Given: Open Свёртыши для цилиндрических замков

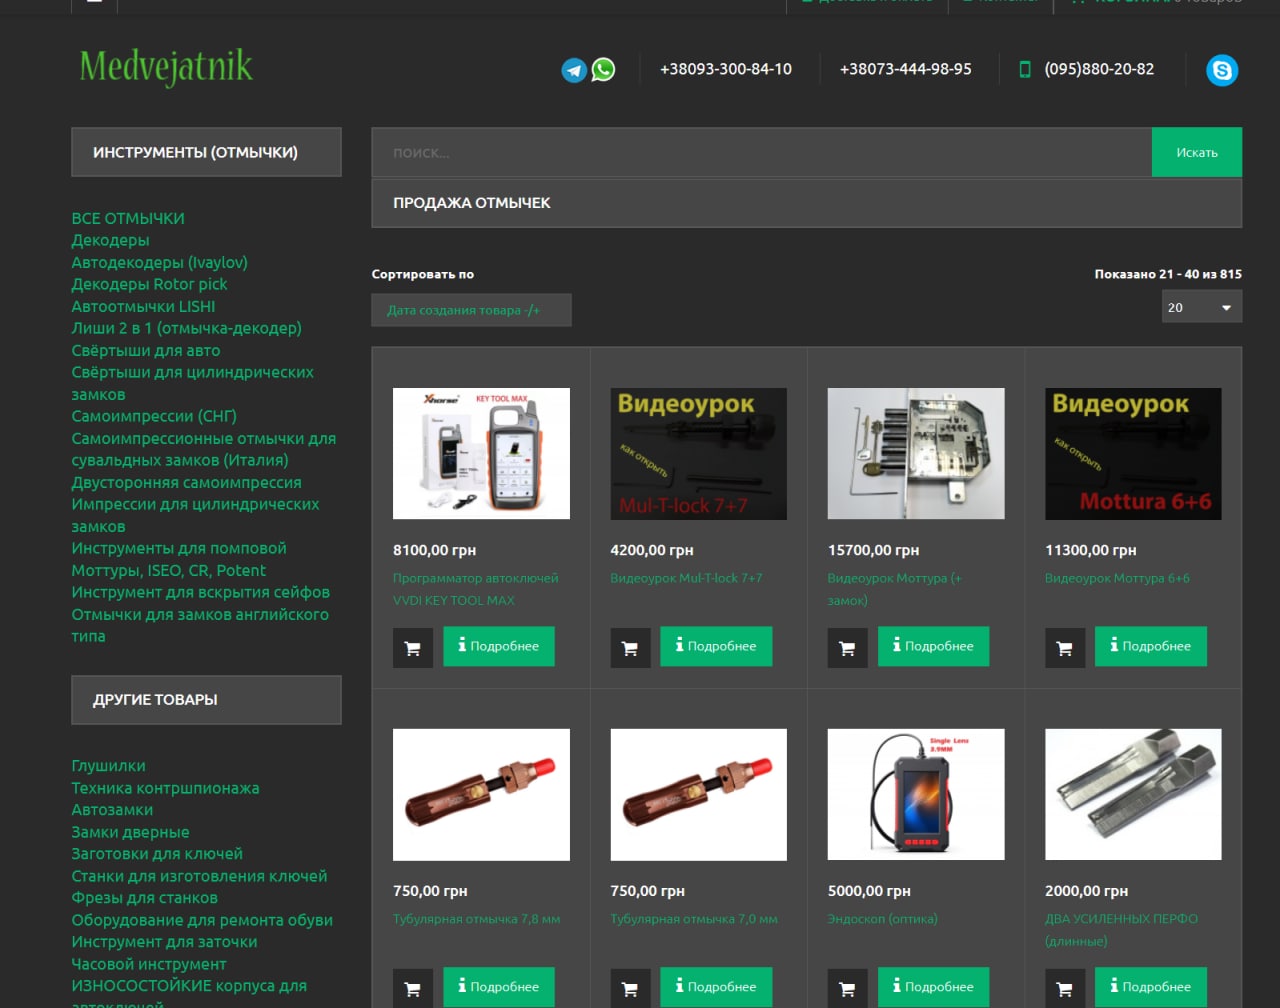Looking at the screenshot, I should pos(192,383).
